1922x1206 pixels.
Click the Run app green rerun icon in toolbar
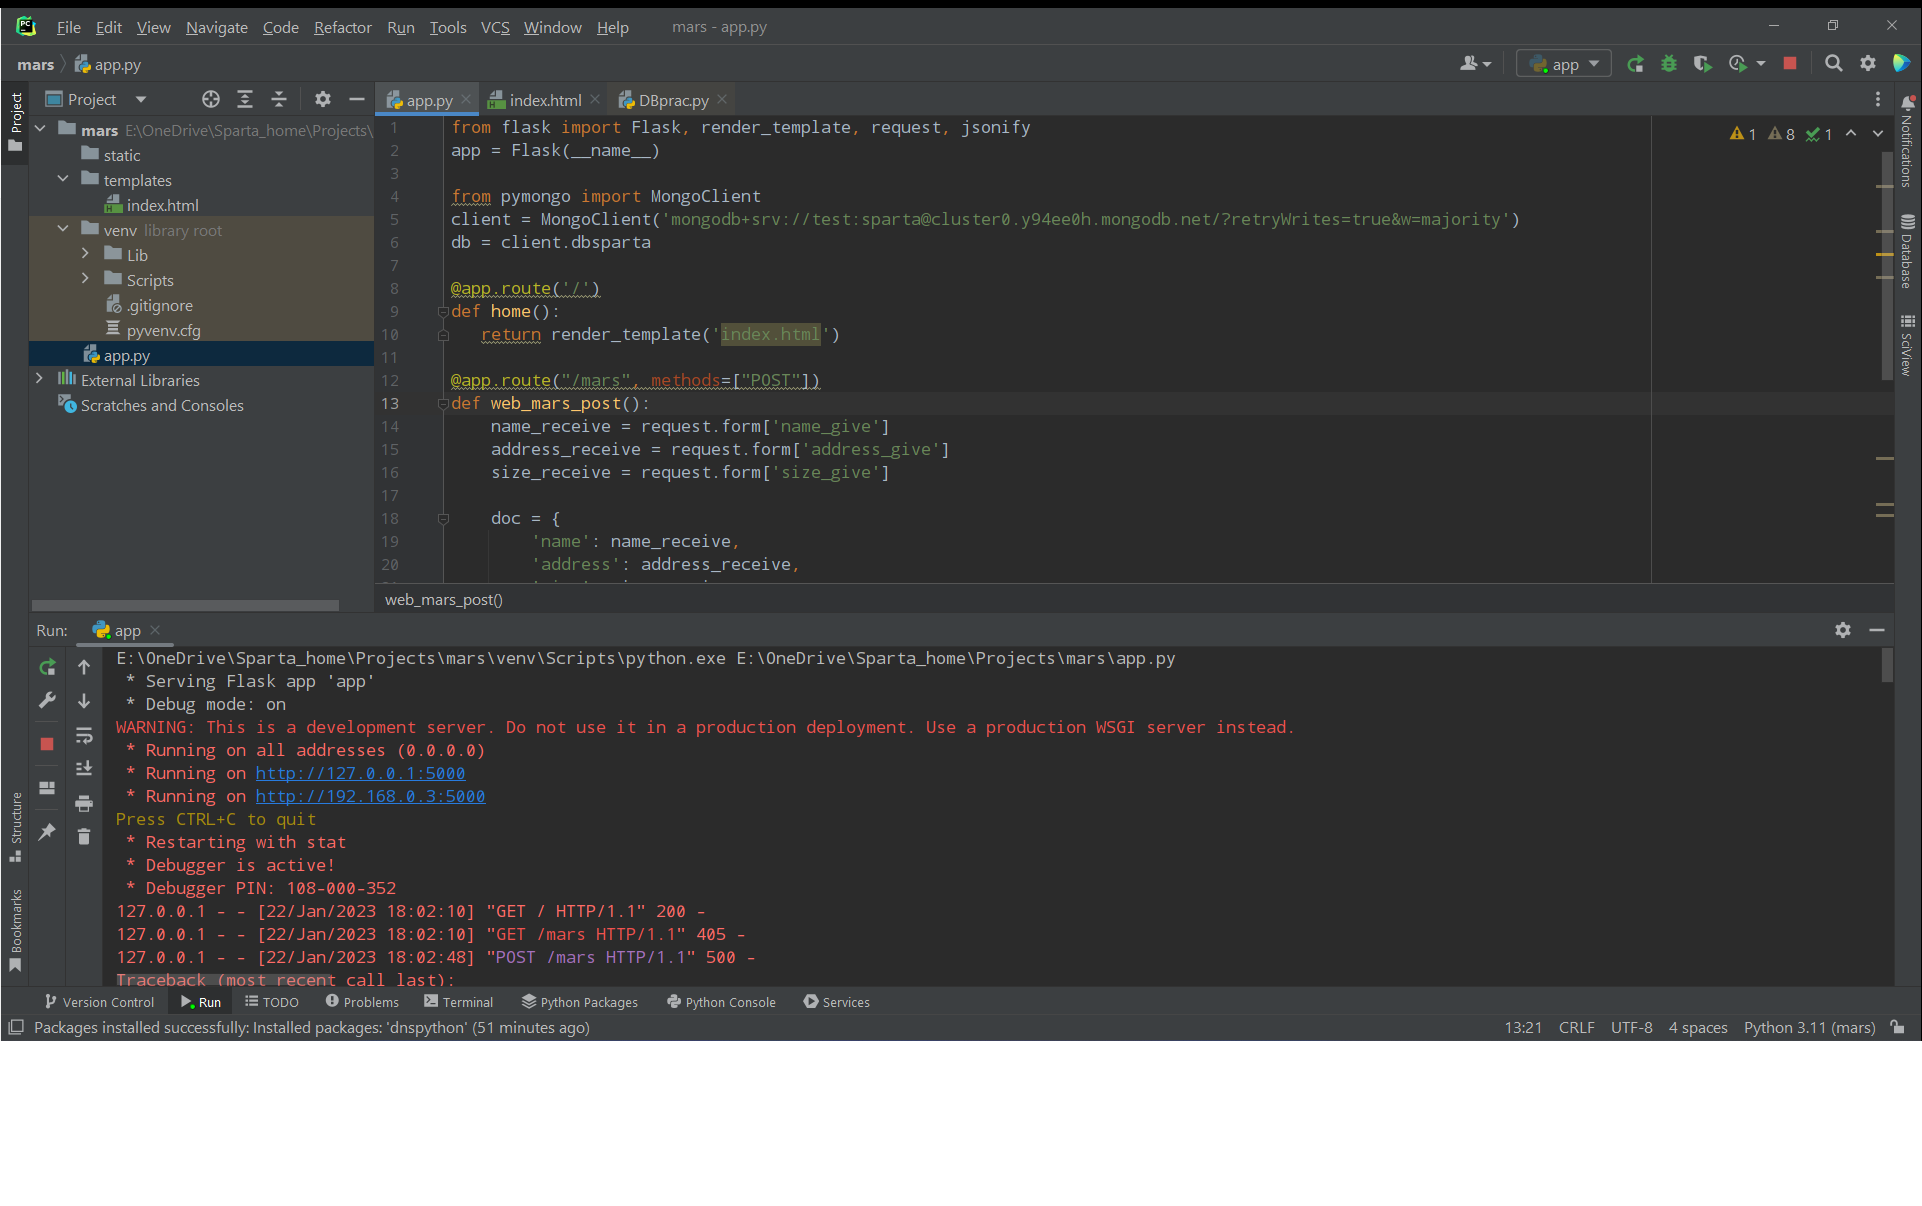1635,64
